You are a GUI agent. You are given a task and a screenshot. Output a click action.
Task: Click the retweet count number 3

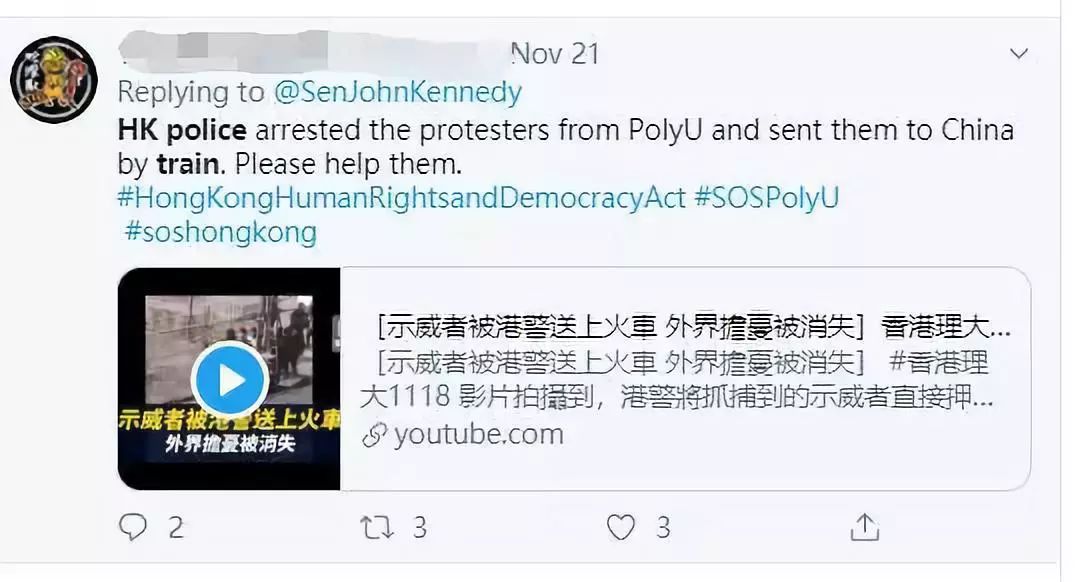click(x=420, y=528)
